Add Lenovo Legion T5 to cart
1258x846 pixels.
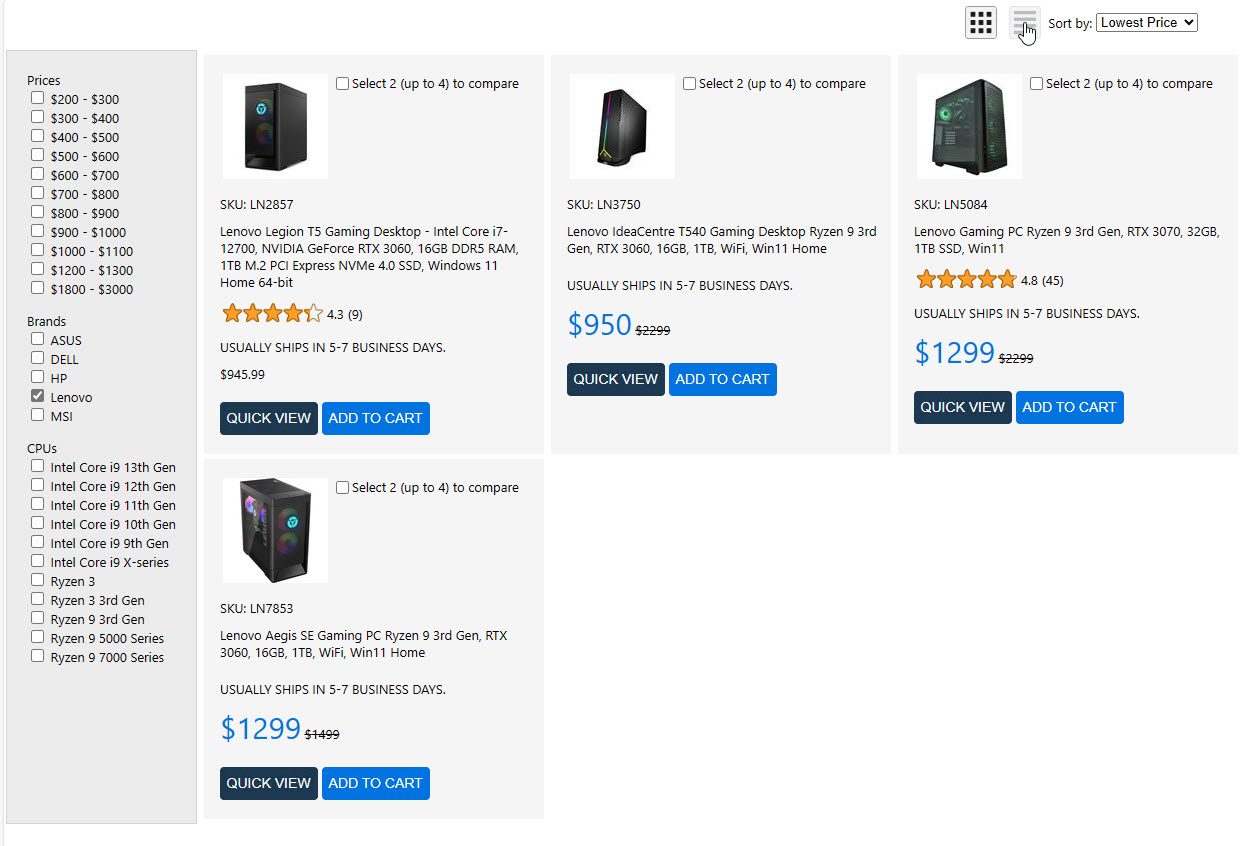(x=375, y=418)
